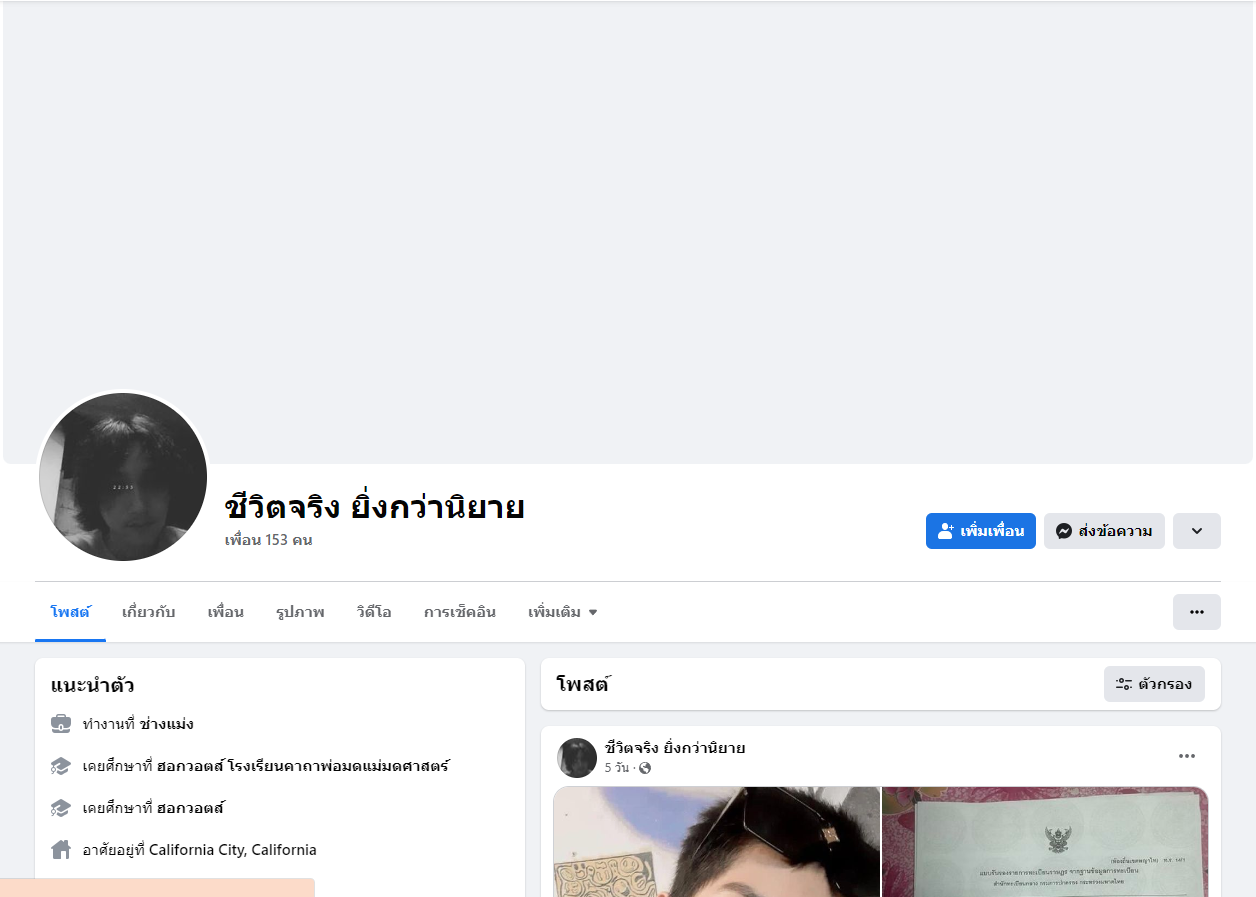Open the three-dot menu beside the tabs

pos(1197,612)
